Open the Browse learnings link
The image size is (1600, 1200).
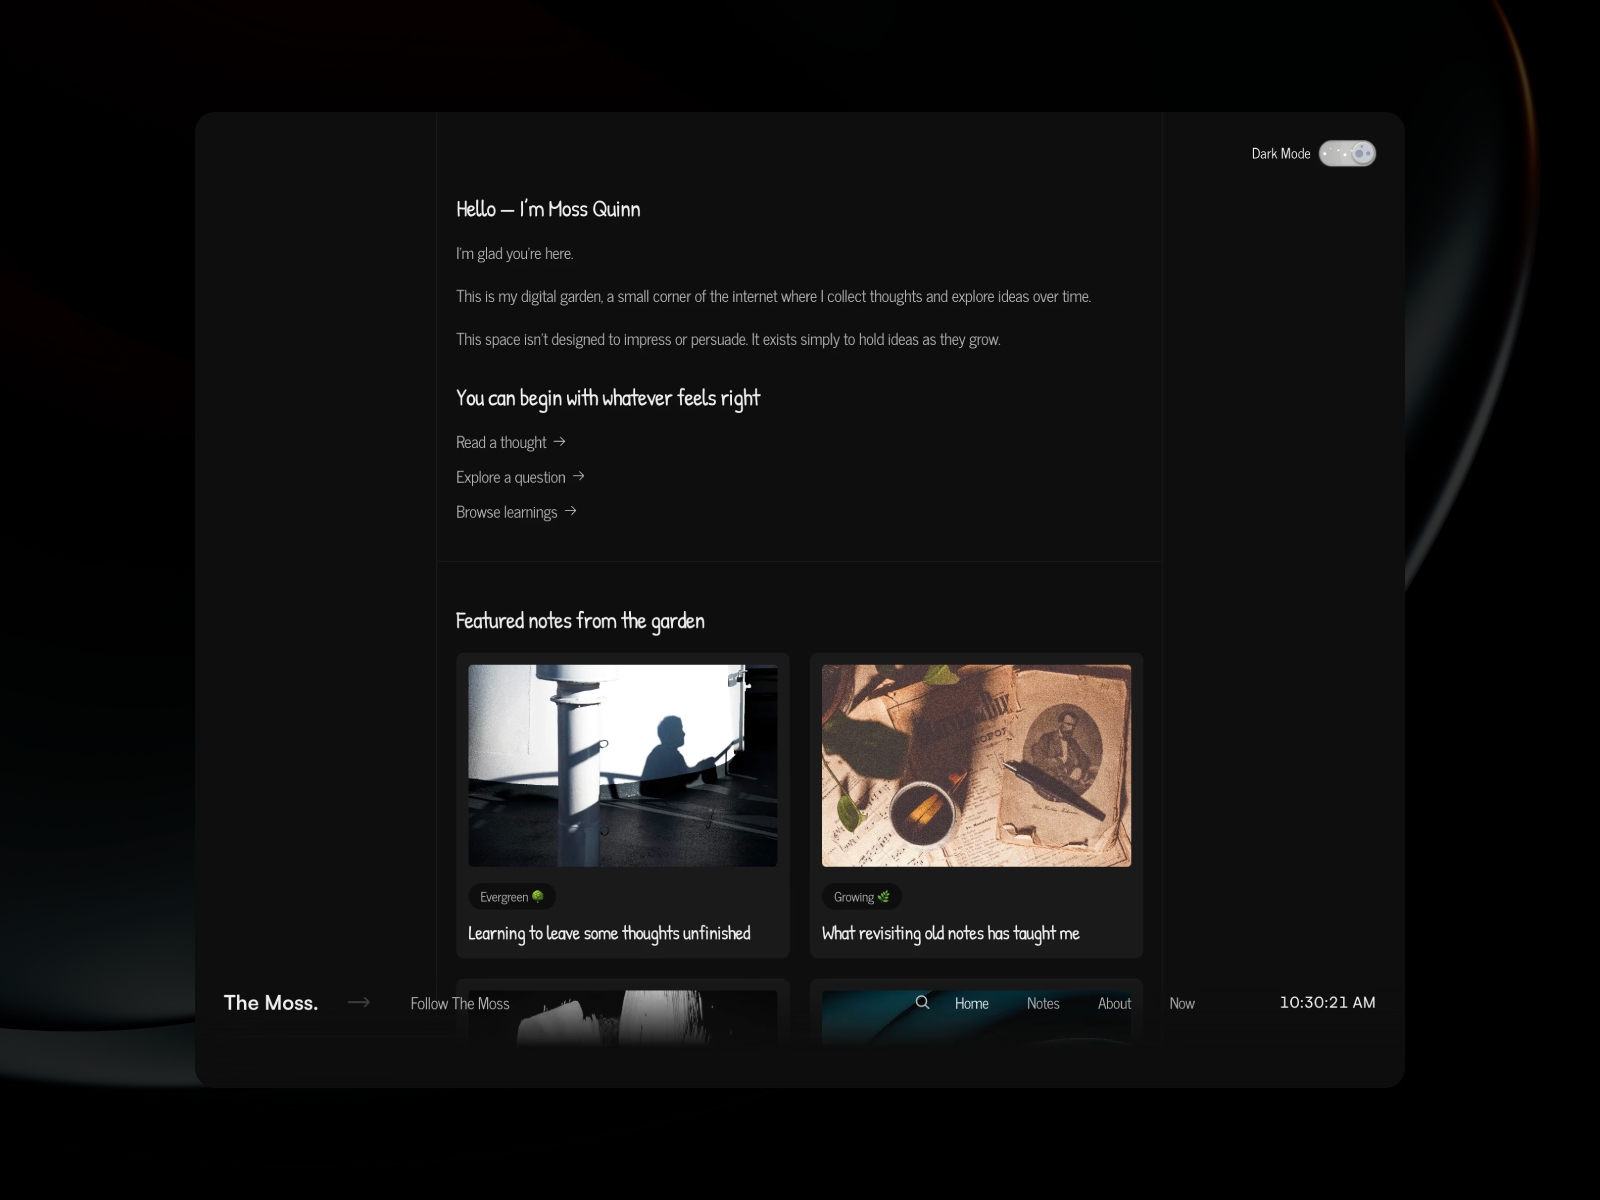click(x=506, y=512)
